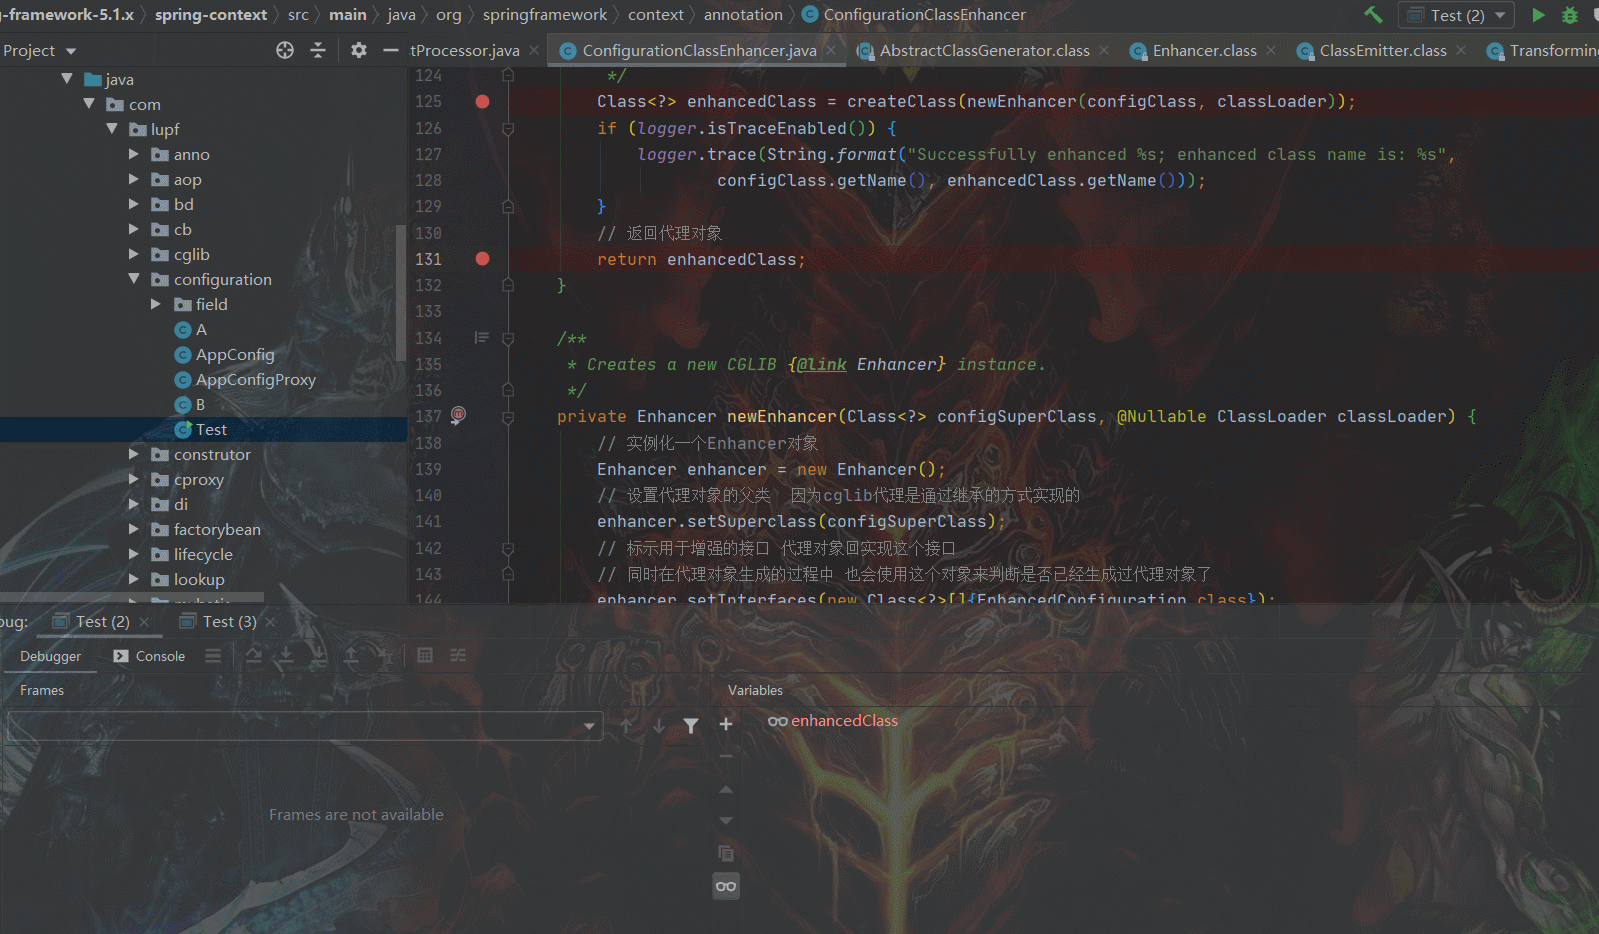Viewport: 1599px width, 934px height.
Task: Click the Evaluate Expression calculator icon
Action: click(x=425, y=656)
